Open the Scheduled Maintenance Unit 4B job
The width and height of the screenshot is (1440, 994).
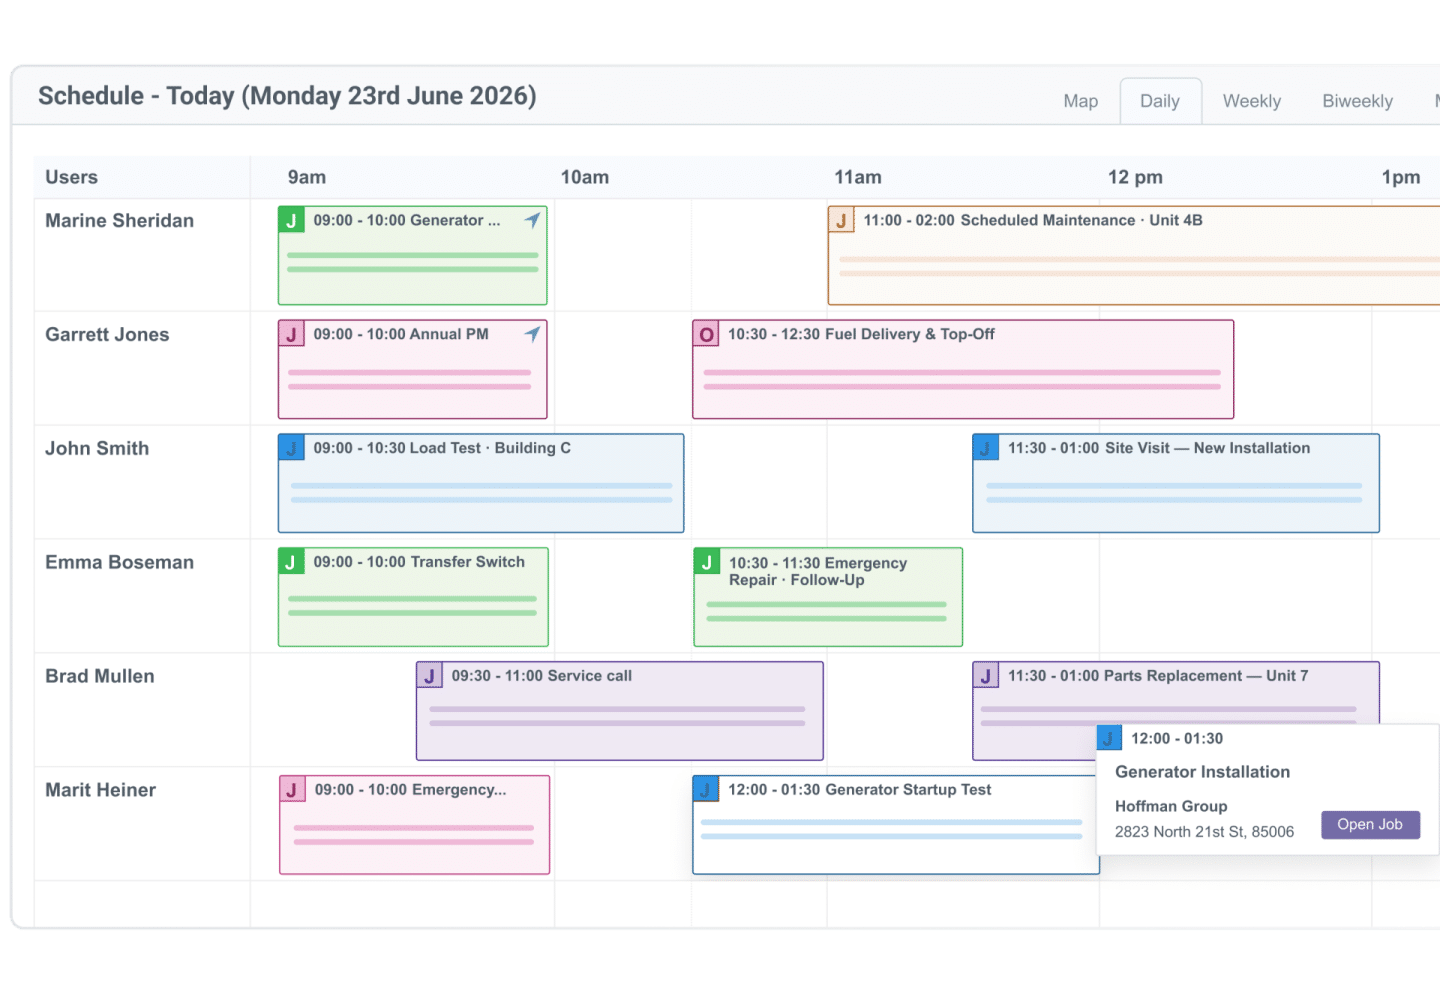(x=1134, y=255)
